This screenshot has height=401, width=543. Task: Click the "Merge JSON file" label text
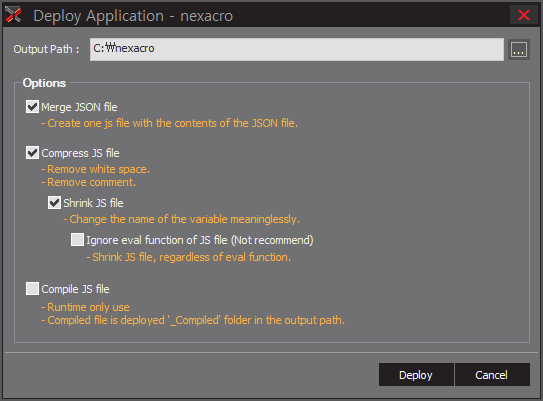click(79, 107)
